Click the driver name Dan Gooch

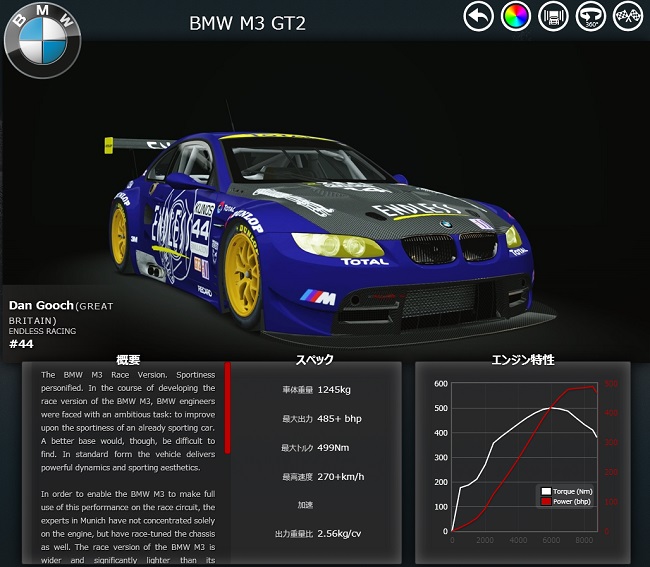point(41,305)
